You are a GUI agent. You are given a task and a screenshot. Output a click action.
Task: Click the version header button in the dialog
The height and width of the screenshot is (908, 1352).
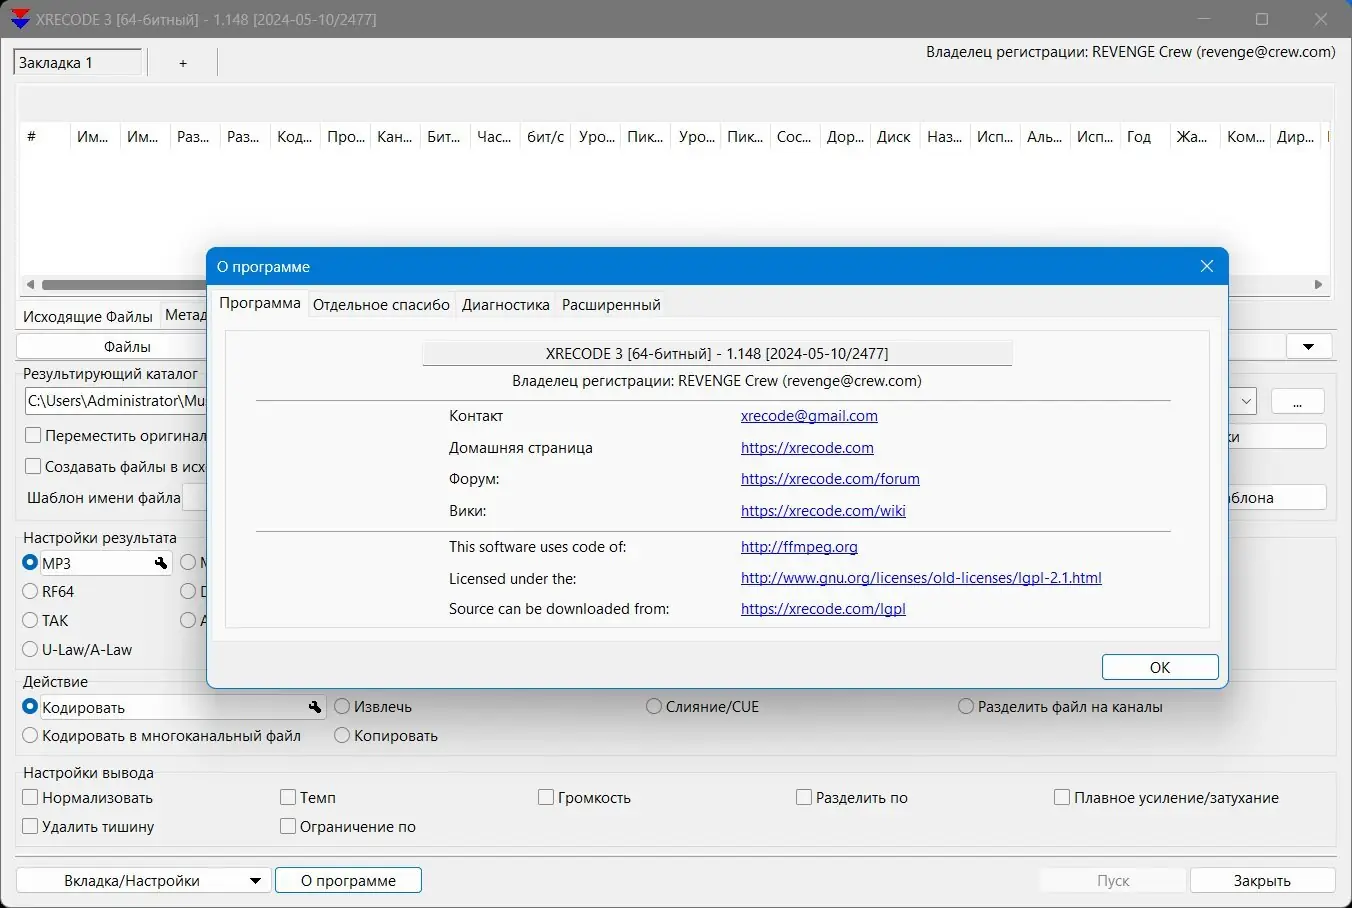pyautogui.click(x=717, y=353)
